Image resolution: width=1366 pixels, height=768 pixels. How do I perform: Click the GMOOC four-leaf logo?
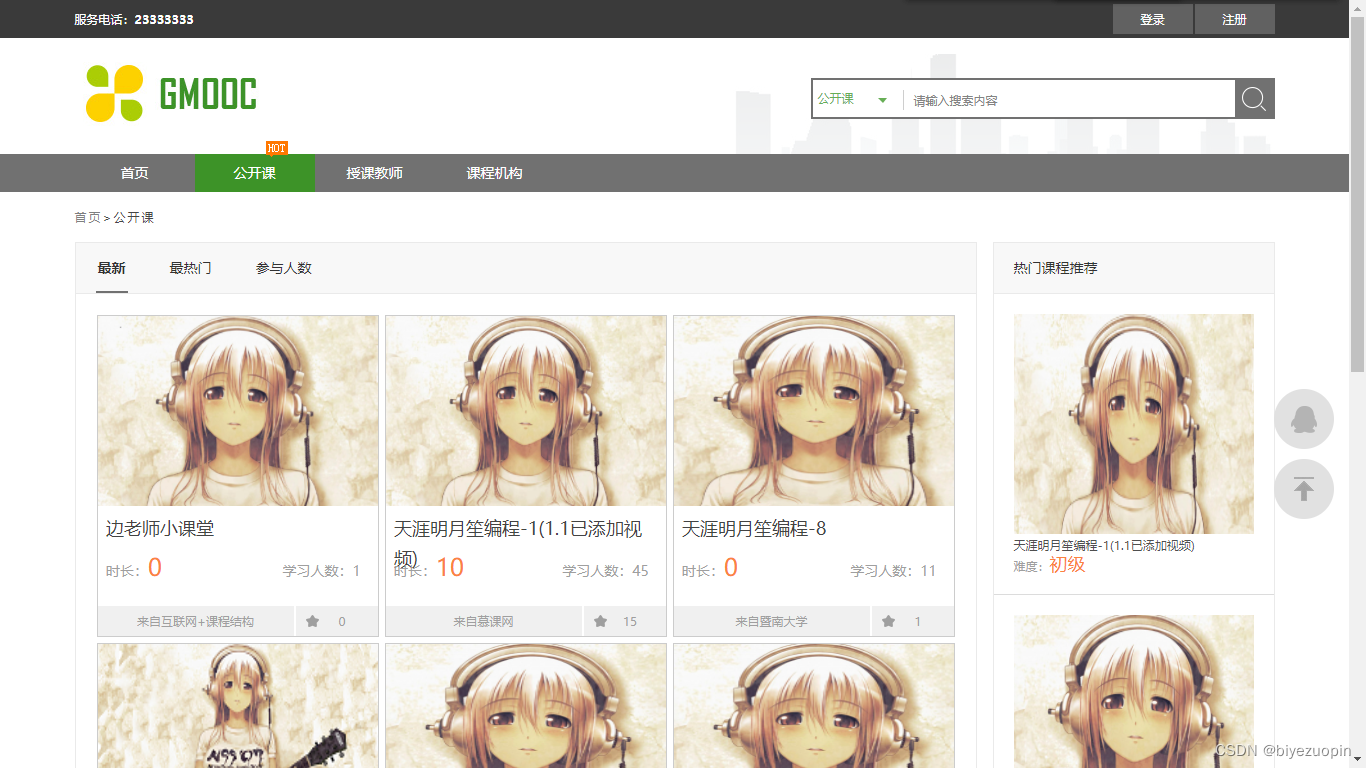pyautogui.click(x=115, y=94)
